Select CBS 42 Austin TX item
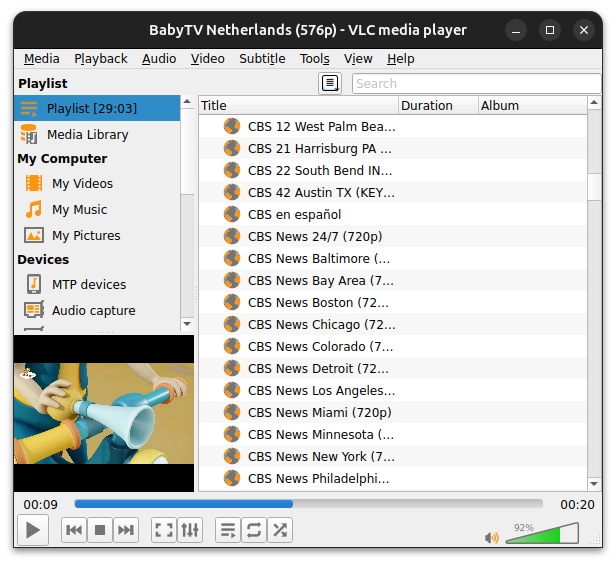Viewport: 616px width, 564px height. pos(393,192)
